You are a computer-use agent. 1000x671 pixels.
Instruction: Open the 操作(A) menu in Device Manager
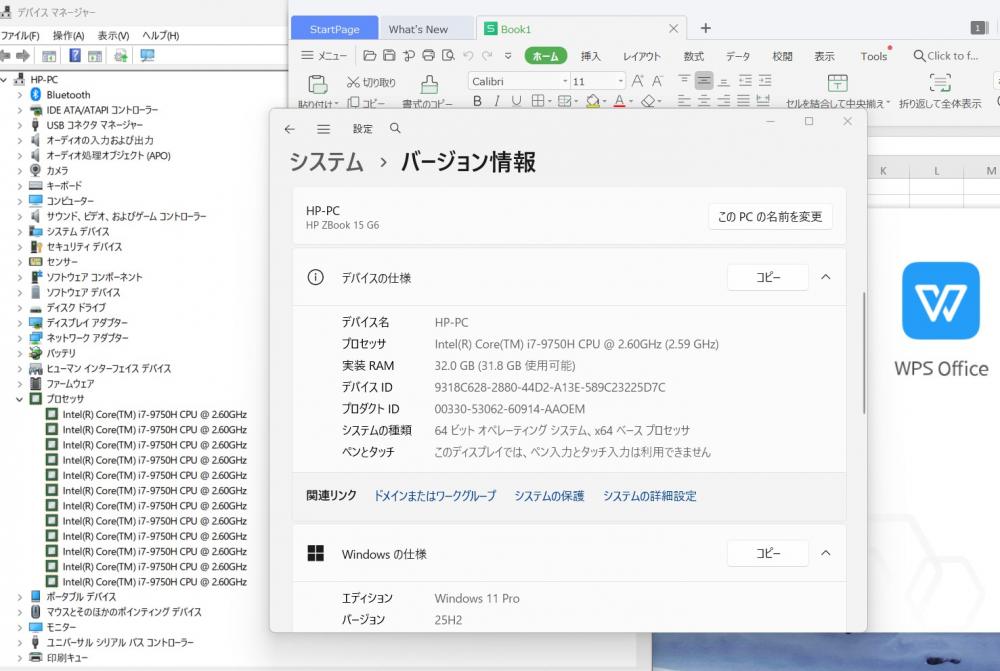tap(68, 35)
